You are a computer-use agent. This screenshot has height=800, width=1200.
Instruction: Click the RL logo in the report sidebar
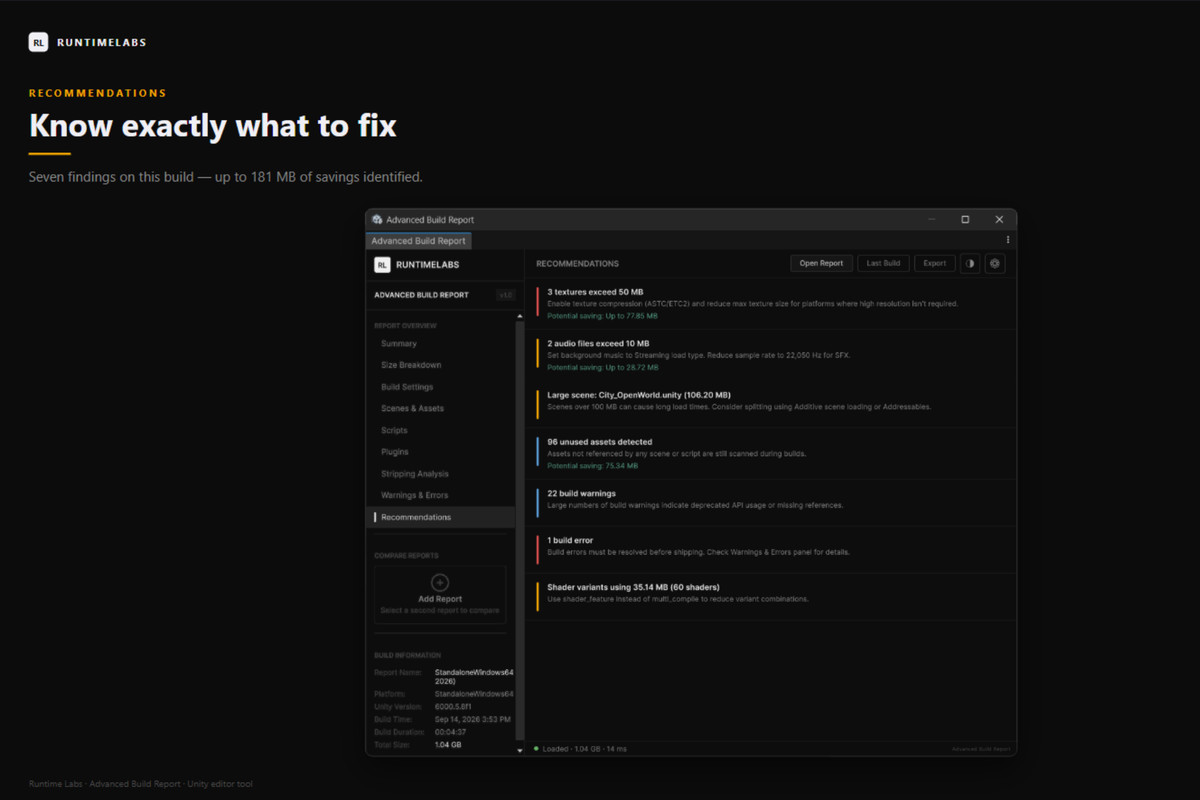point(382,265)
